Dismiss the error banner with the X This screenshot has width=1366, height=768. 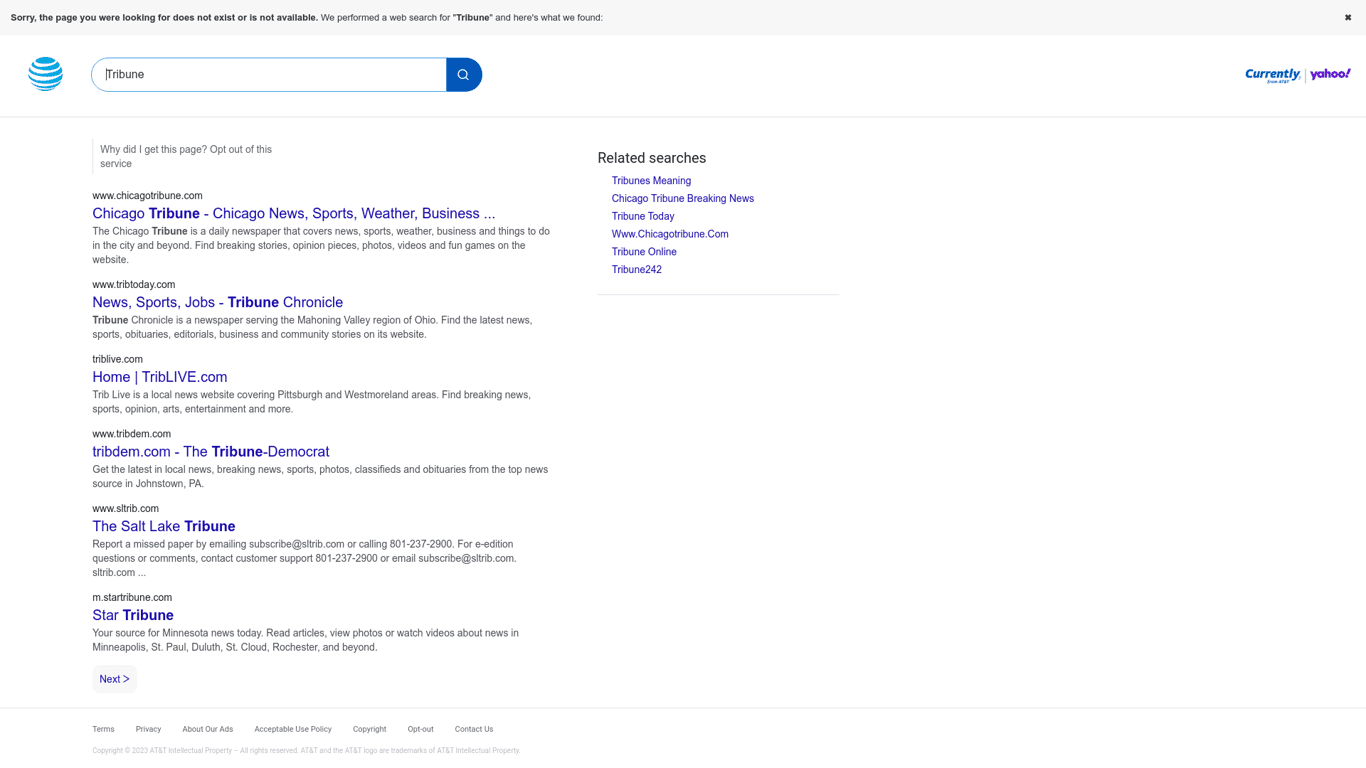point(1347,17)
